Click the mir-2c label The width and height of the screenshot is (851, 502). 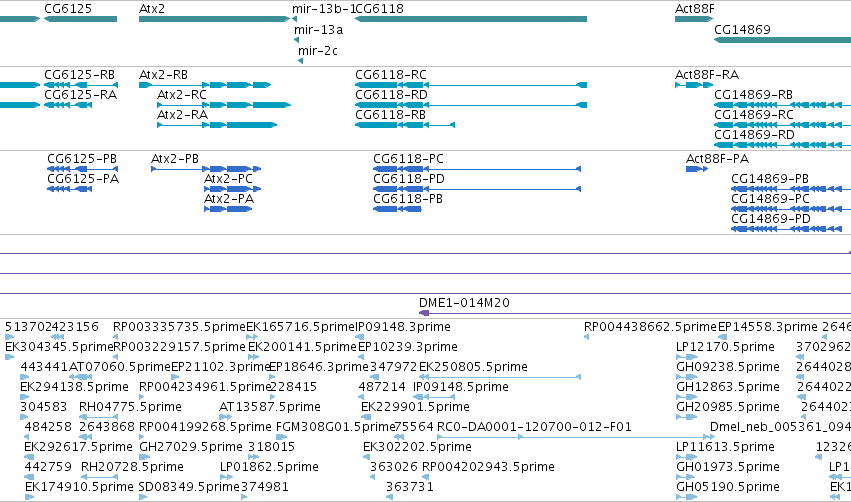[317, 50]
